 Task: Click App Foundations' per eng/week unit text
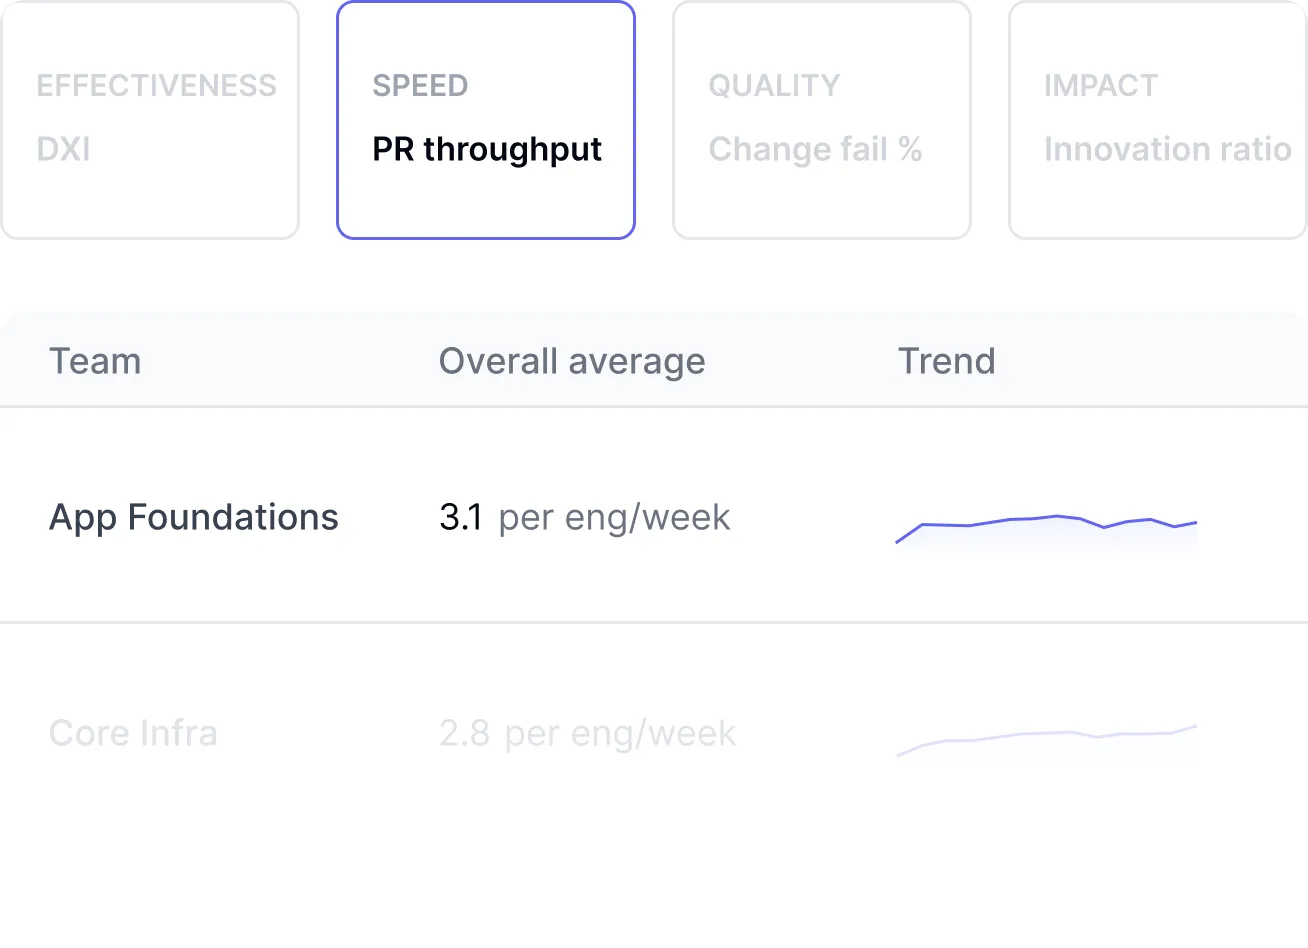(x=614, y=518)
